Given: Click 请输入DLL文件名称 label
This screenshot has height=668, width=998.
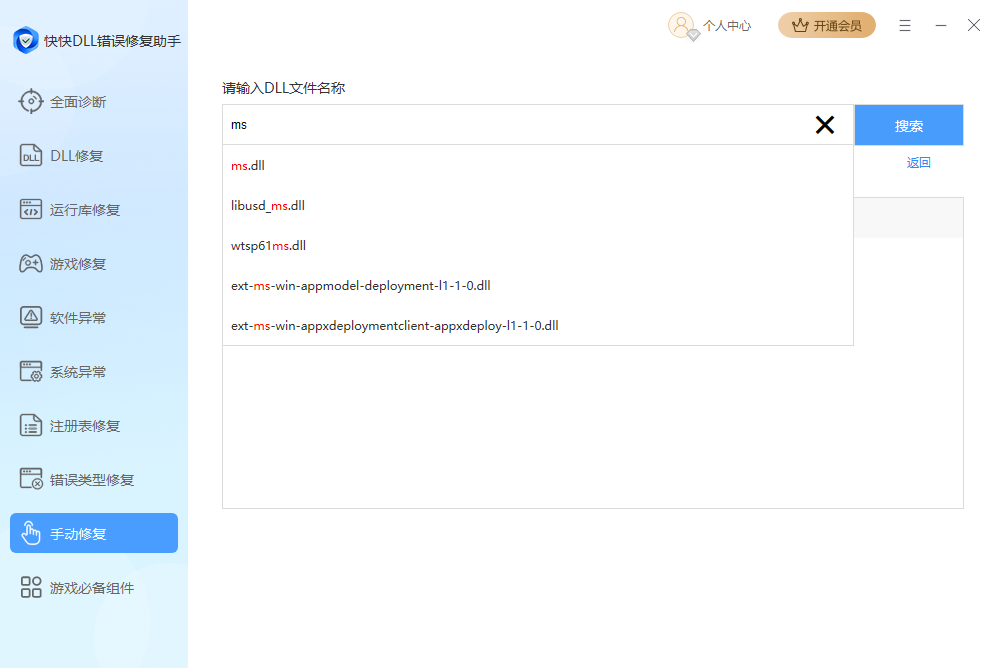Looking at the screenshot, I should pyautogui.click(x=284, y=88).
